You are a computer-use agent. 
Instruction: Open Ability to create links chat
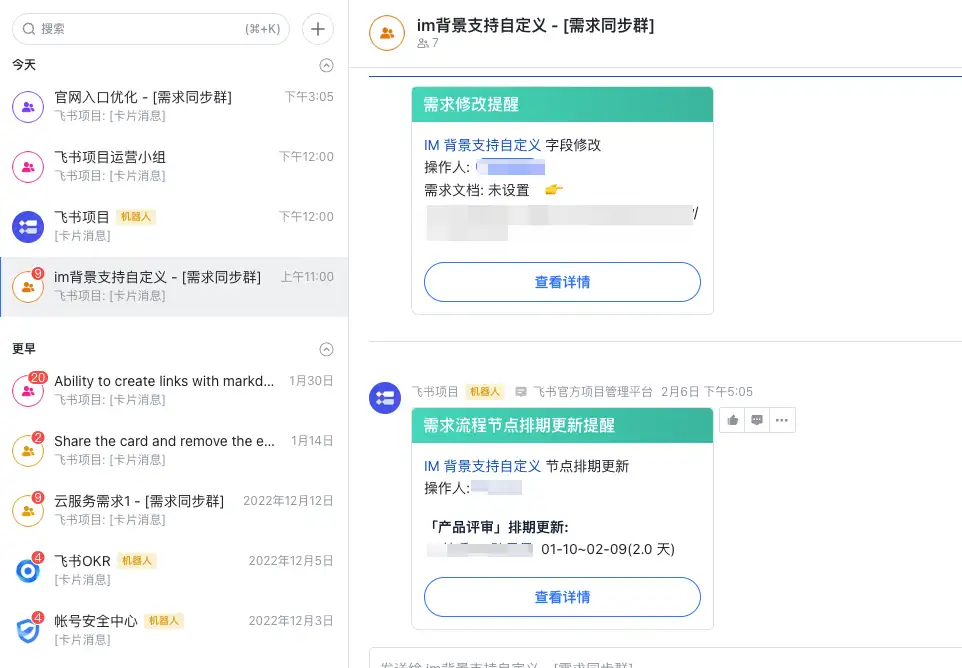click(174, 391)
